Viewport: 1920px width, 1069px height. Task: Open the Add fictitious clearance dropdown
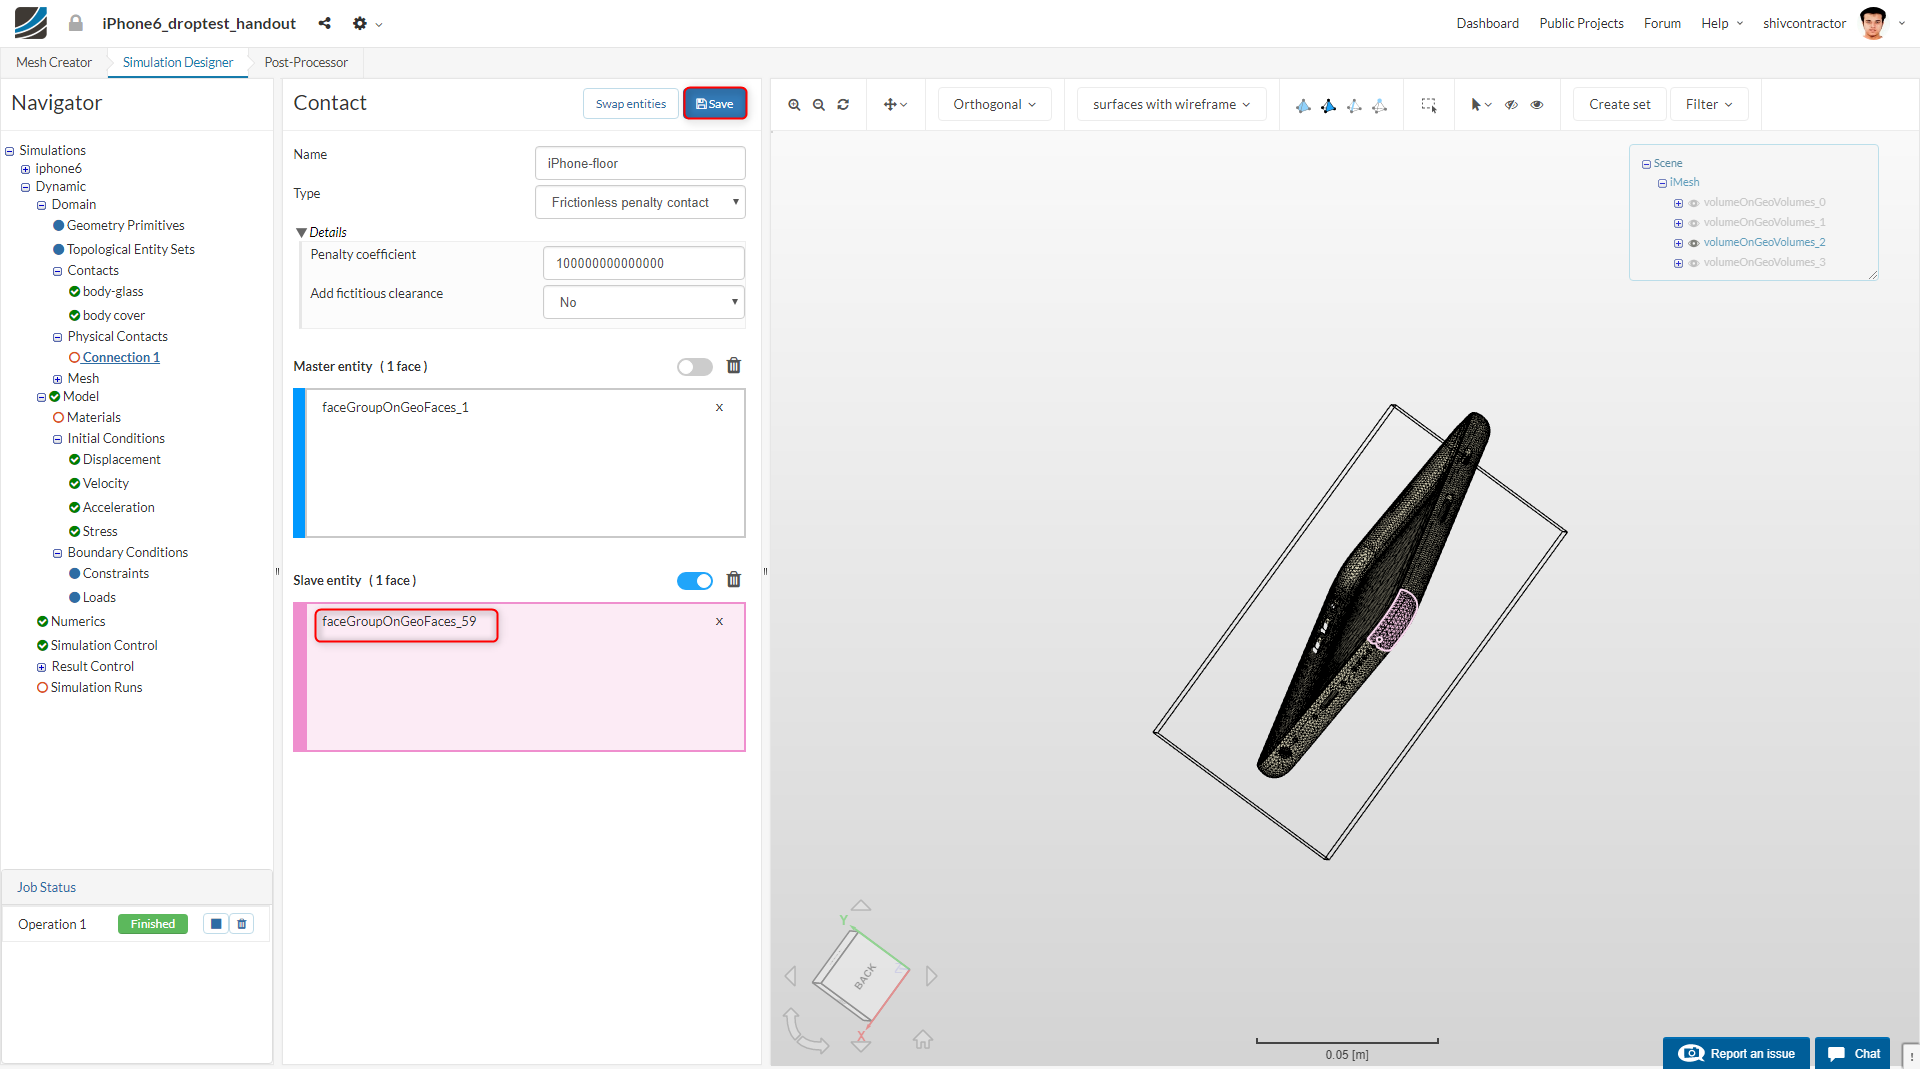click(x=644, y=302)
